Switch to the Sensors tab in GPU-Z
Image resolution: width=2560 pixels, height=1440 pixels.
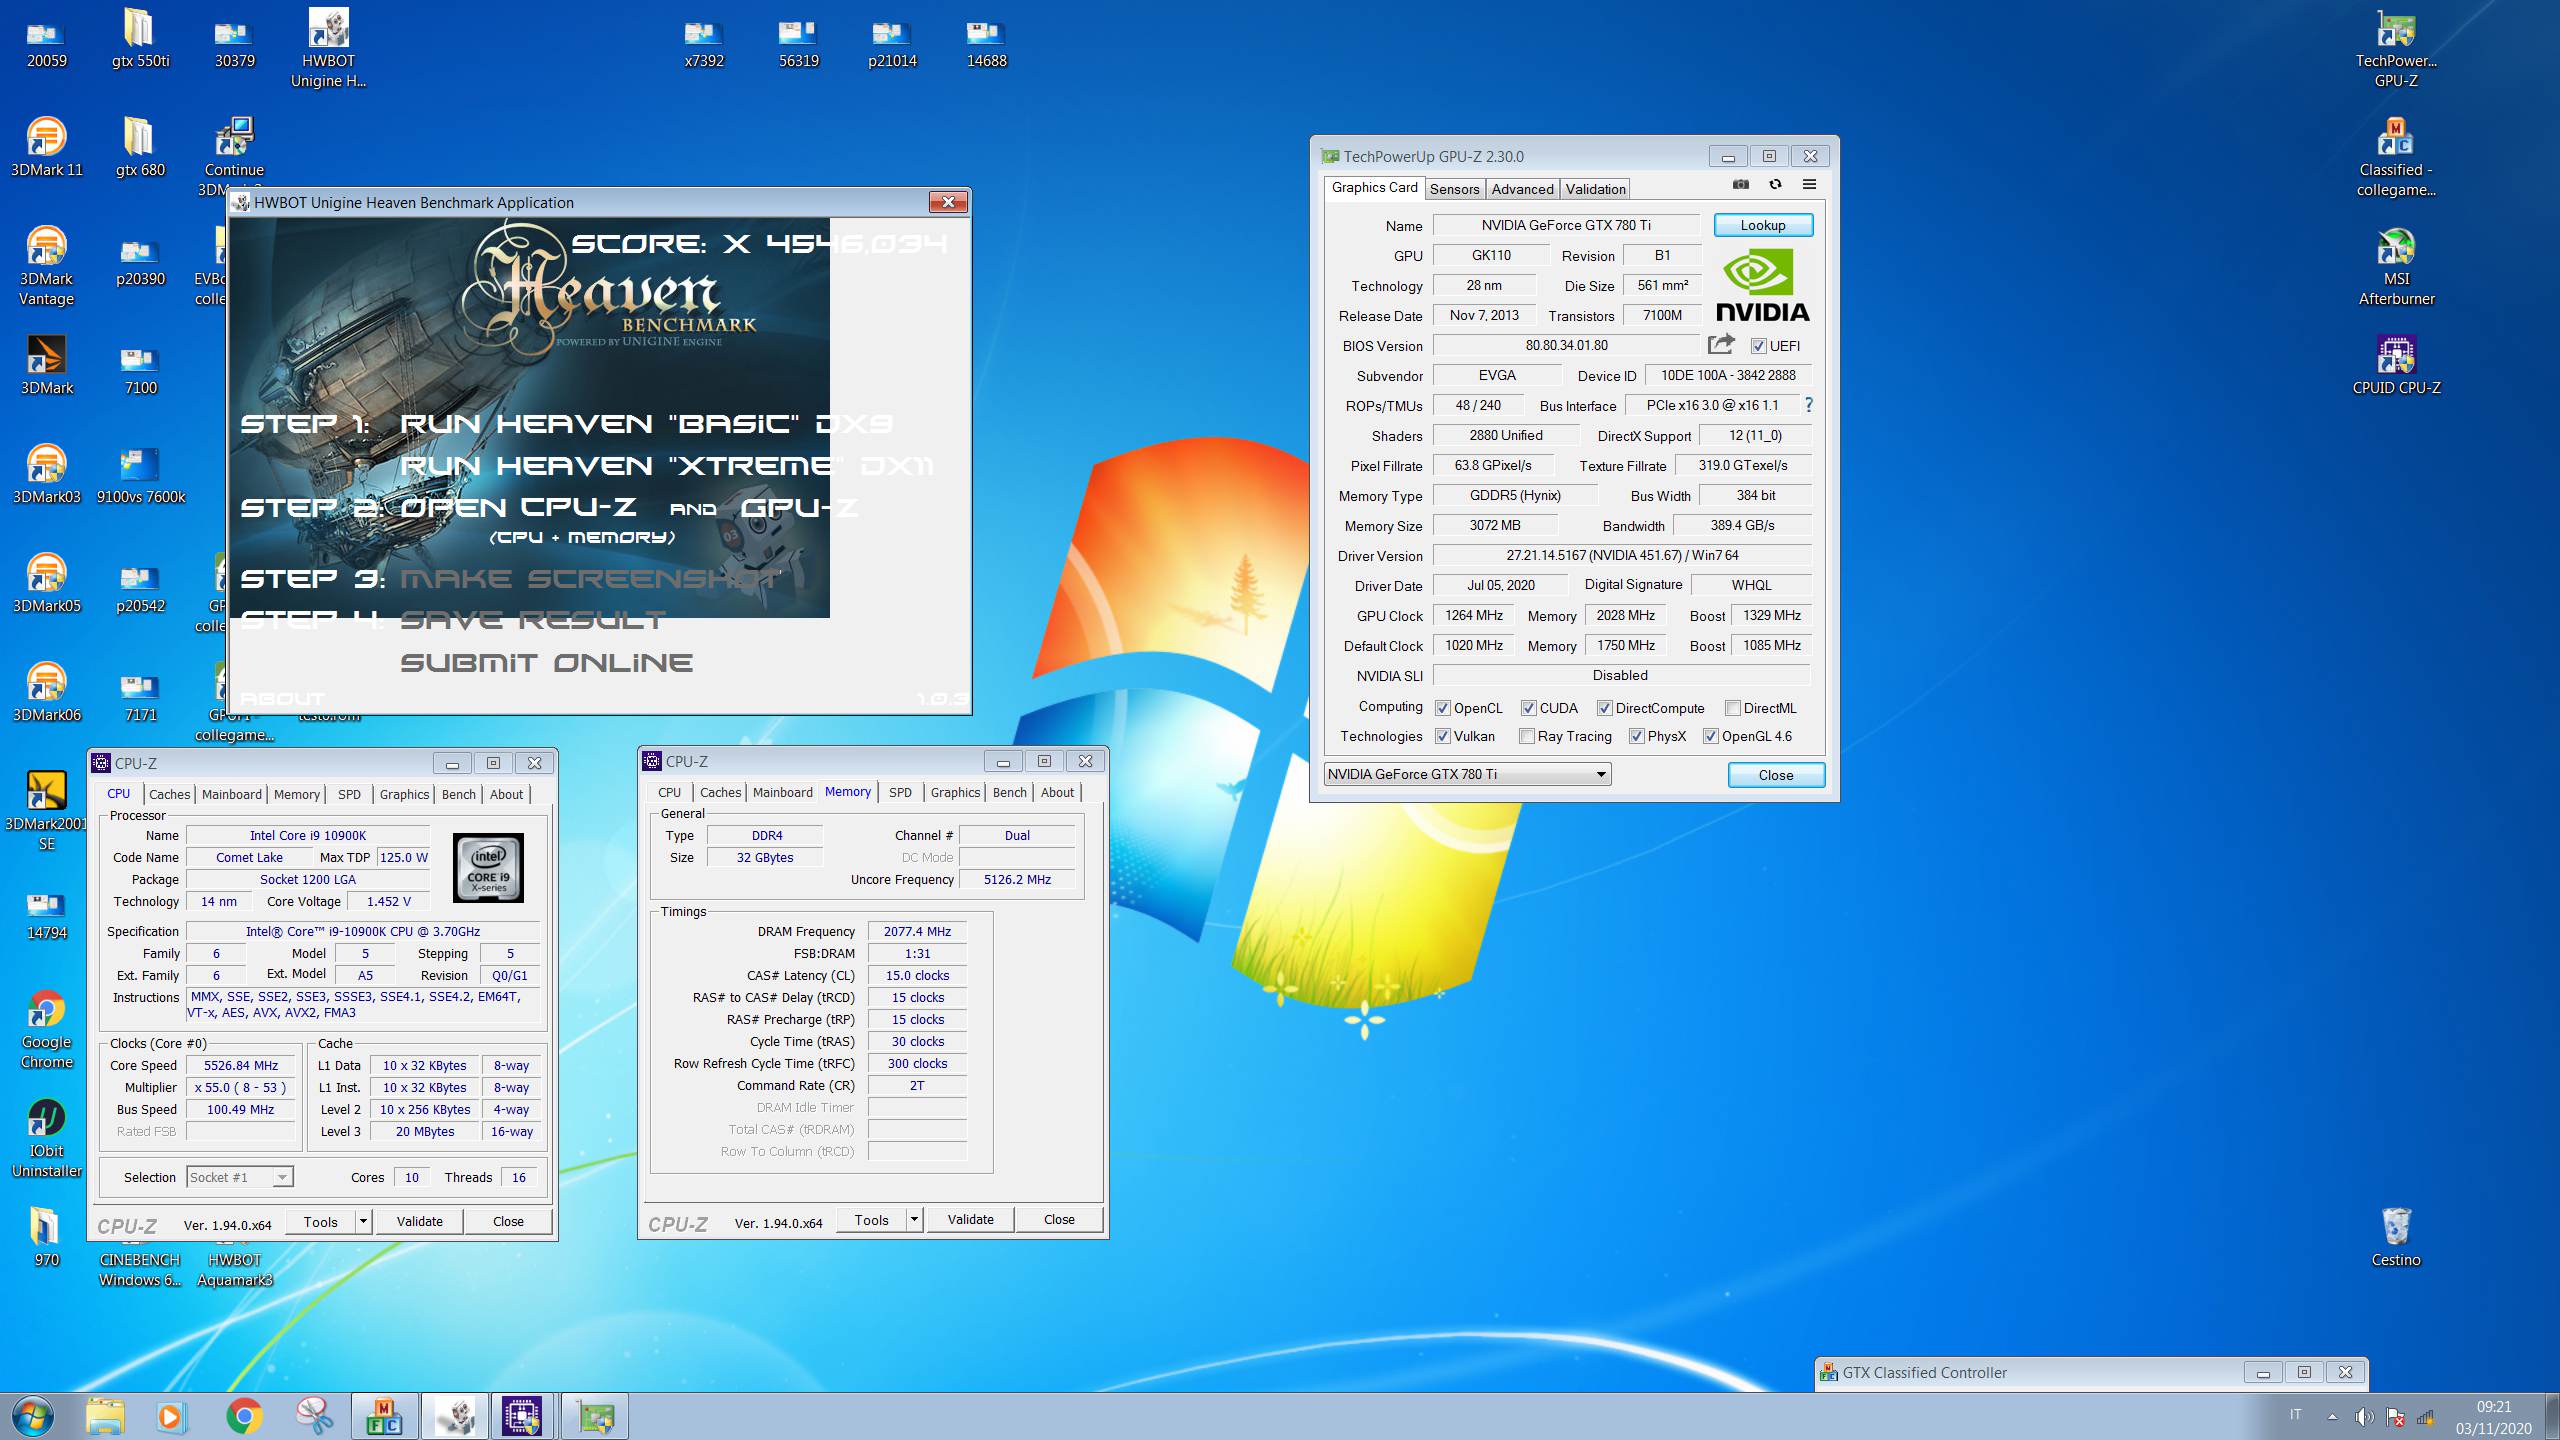1454,189
